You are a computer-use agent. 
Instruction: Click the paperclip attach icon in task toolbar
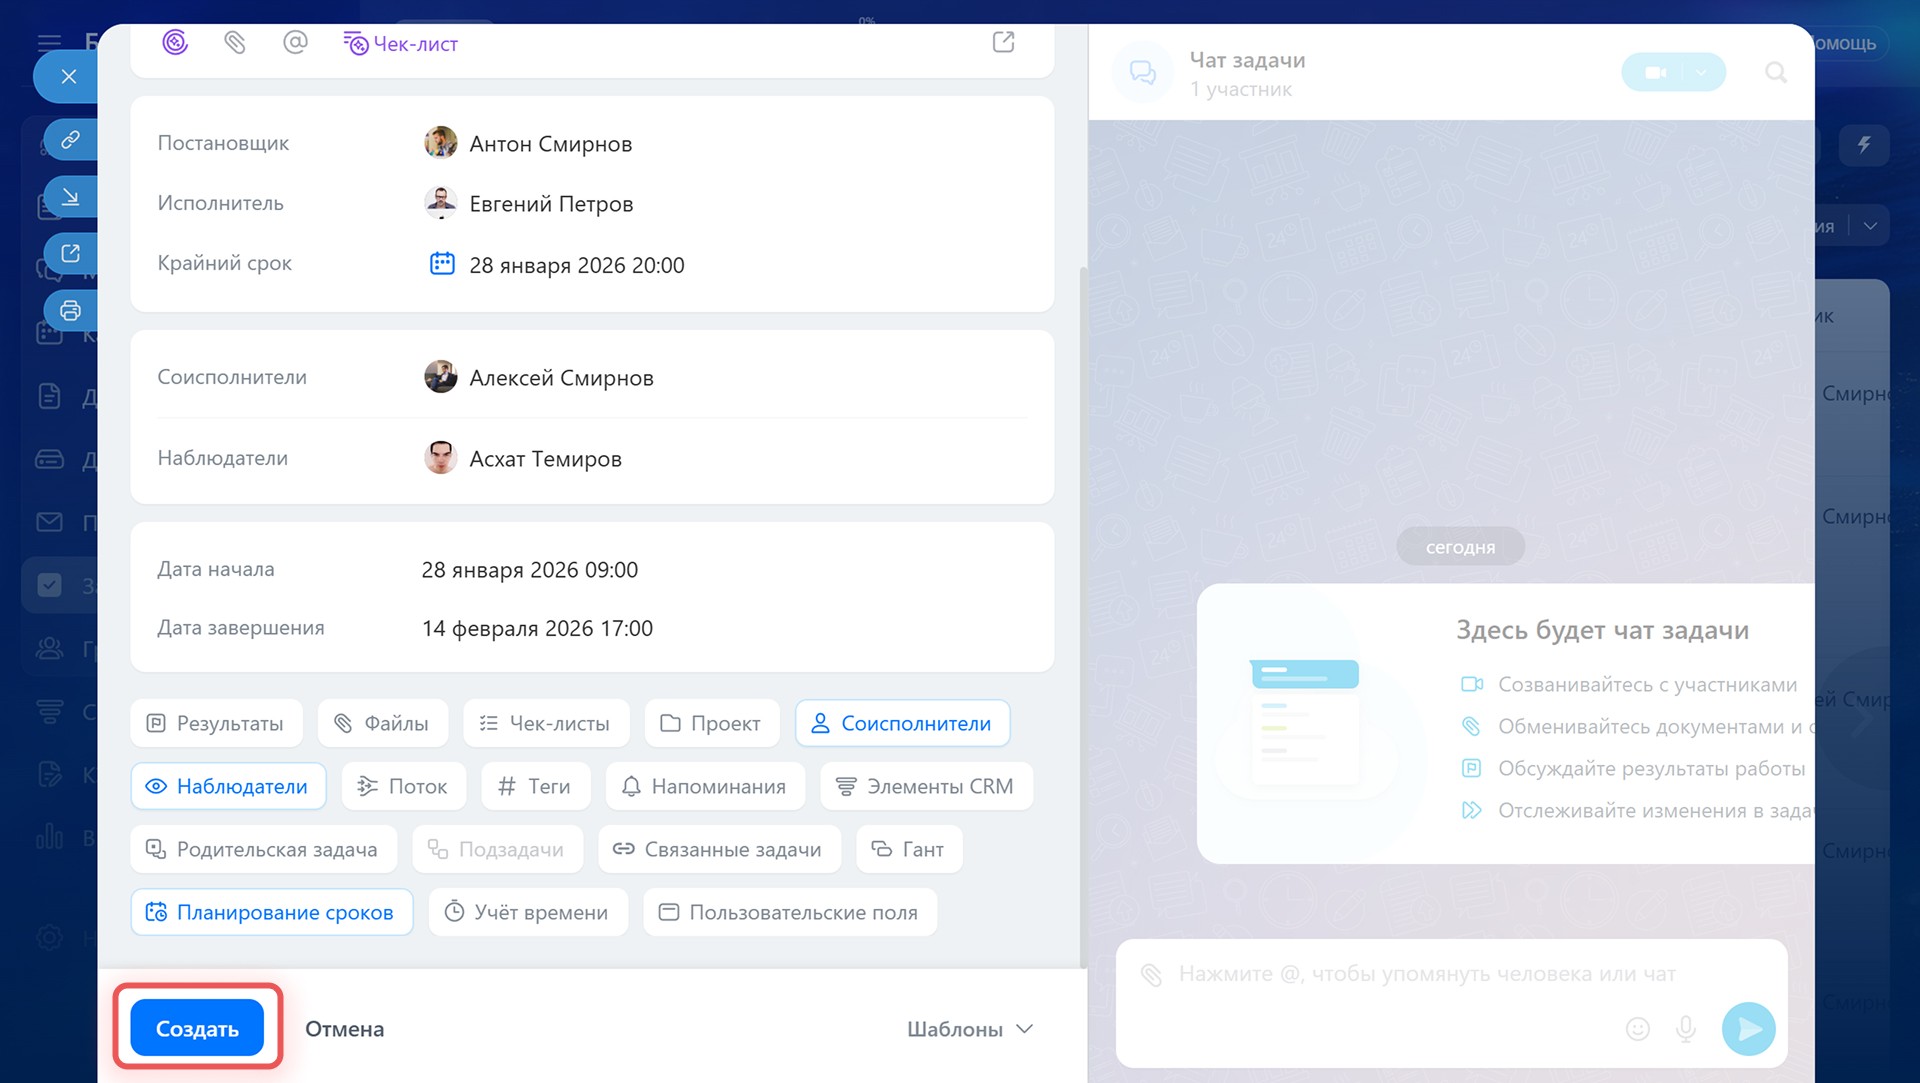(x=235, y=42)
